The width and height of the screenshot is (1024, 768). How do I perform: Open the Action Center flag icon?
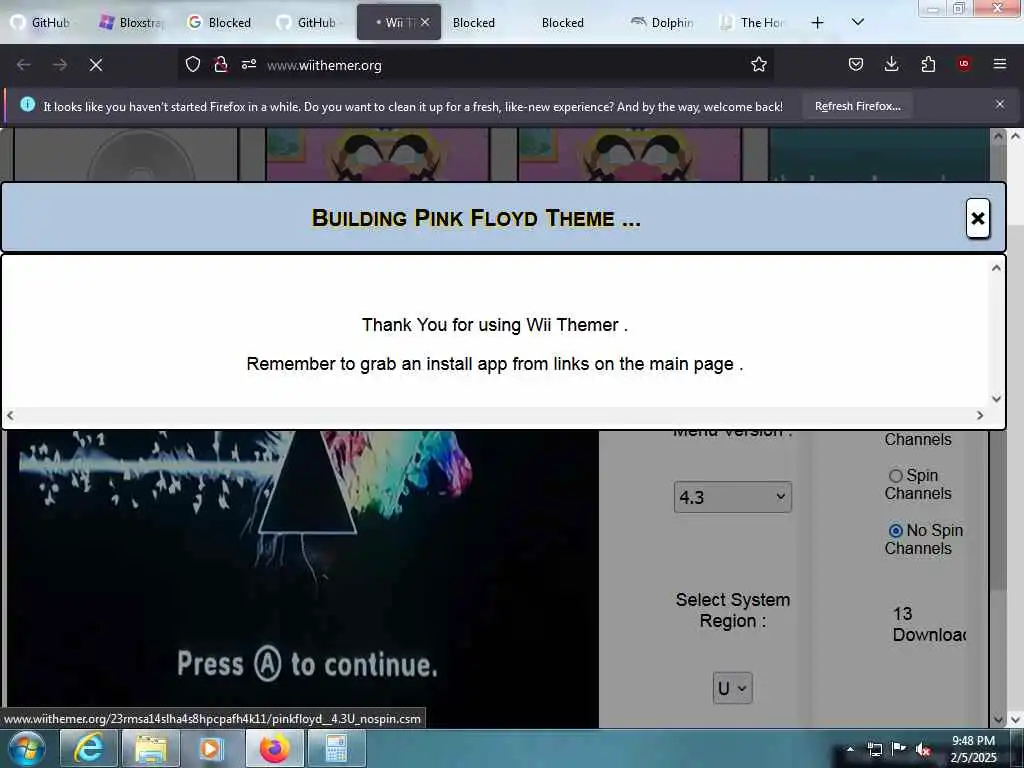(899, 749)
